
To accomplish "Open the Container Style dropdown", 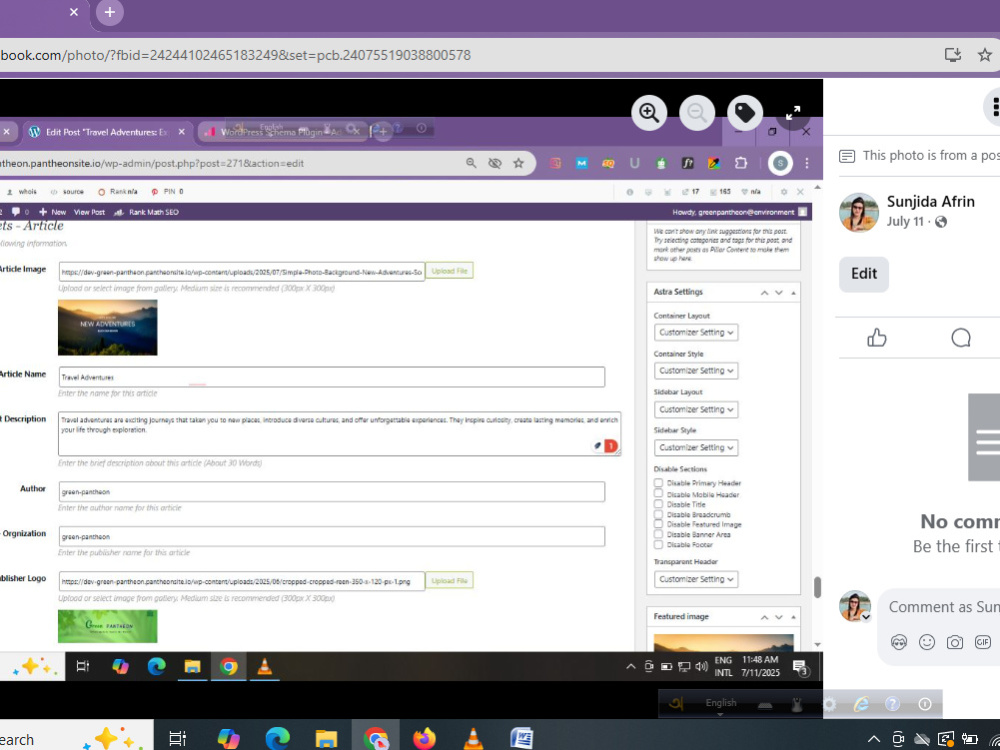I will click(x=696, y=371).
